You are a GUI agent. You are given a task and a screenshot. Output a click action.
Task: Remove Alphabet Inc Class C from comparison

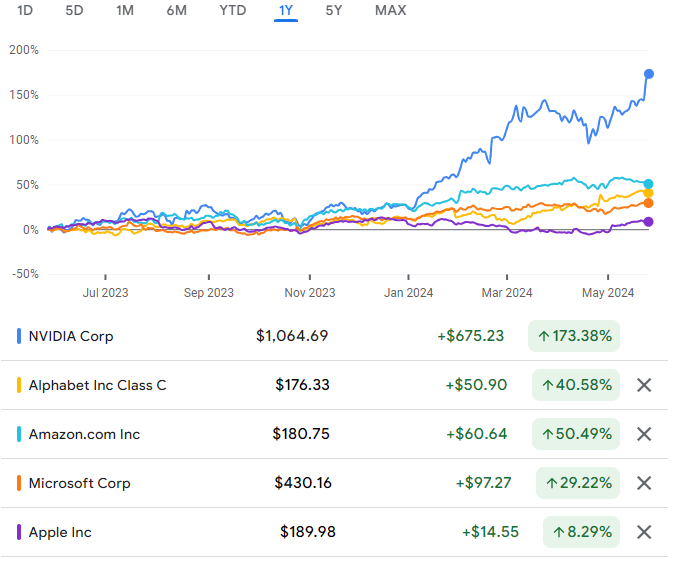point(644,385)
